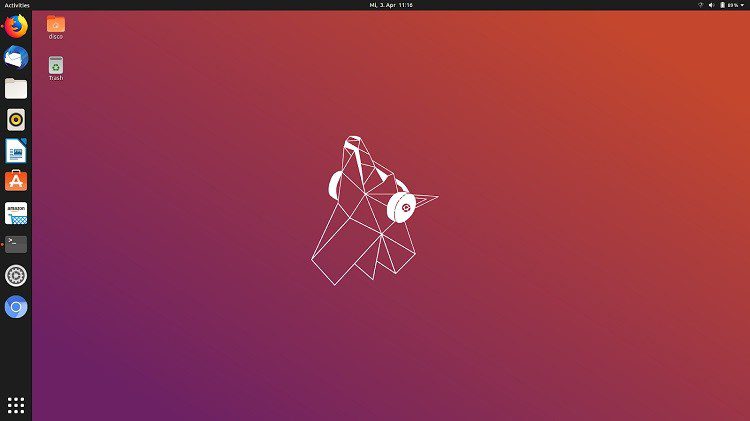Image resolution: width=750 pixels, height=421 pixels.
Task: Click the volume speaker icon
Action: coord(711,5)
